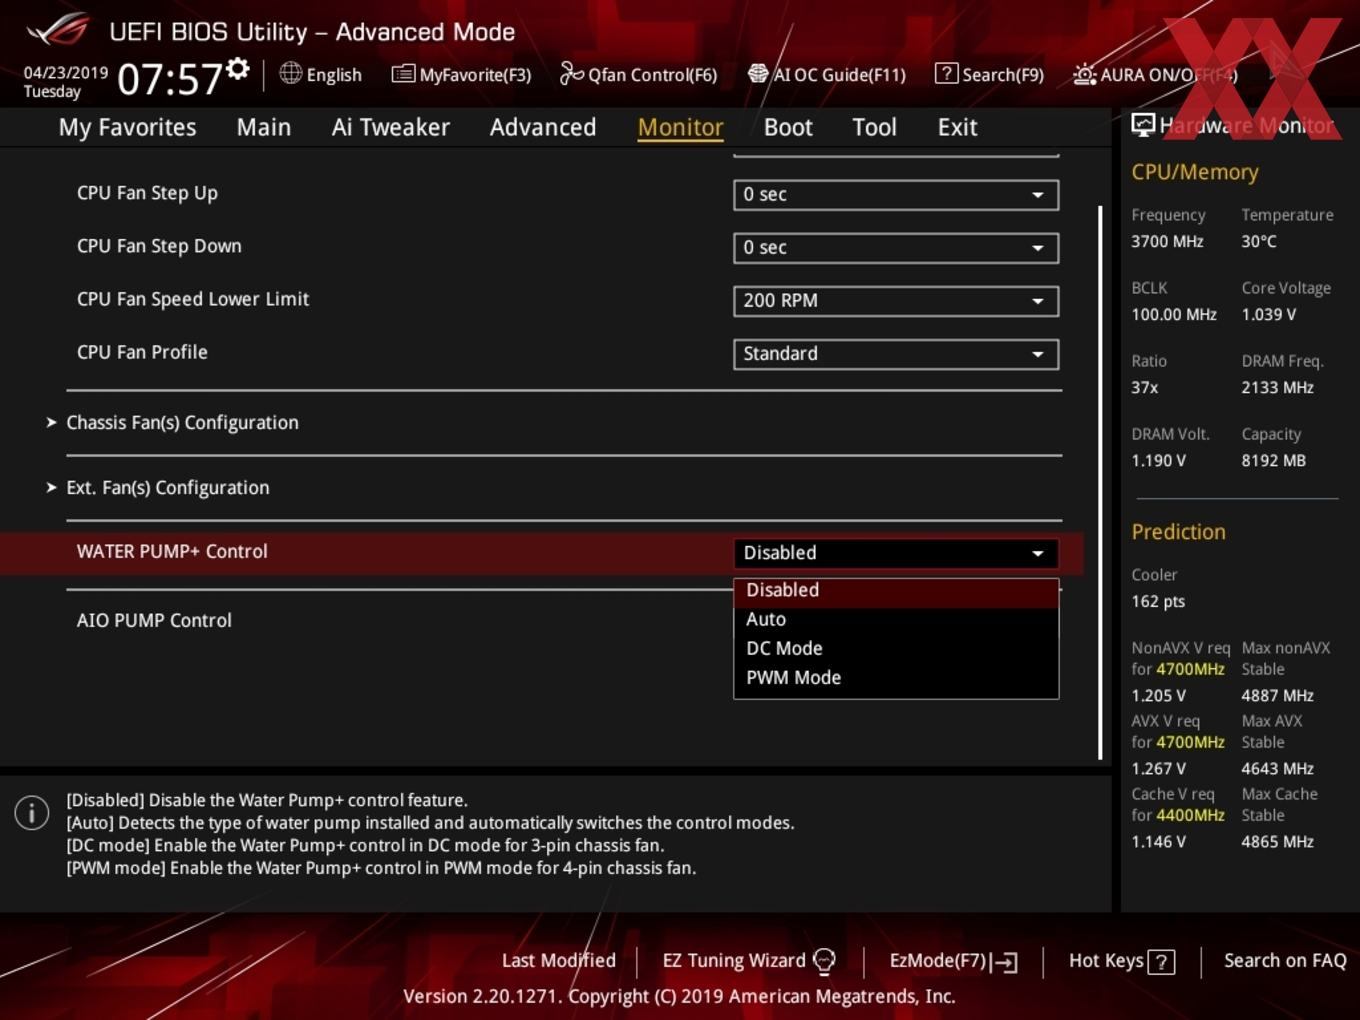The width and height of the screenshot is (1360, 1020).
Task: Open the CPU Fan Step Down dropdown
Action: 896,247
